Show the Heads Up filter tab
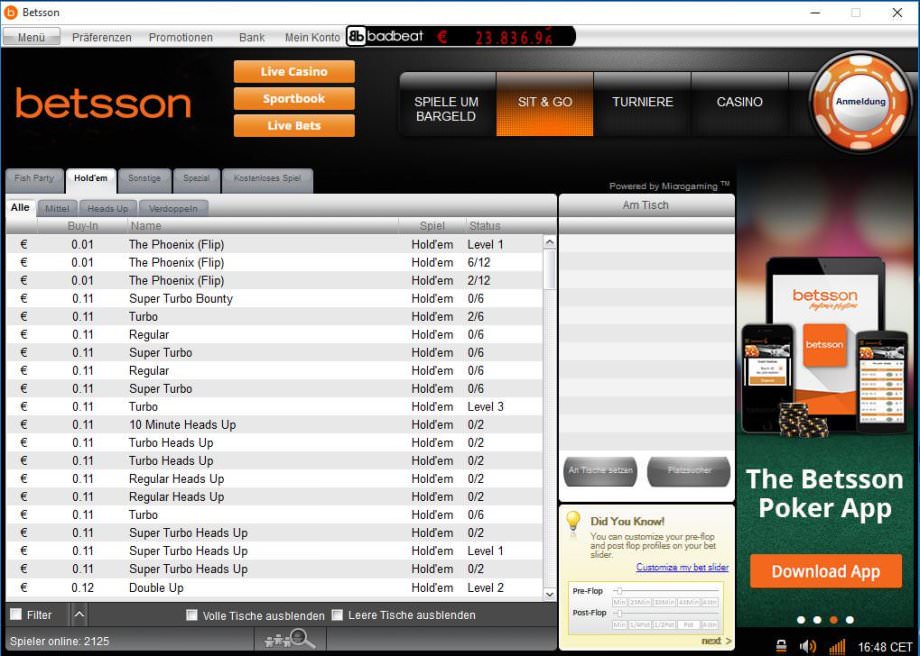Image resolution: width=920 pixels, height=656 pixels. point(107,208)
